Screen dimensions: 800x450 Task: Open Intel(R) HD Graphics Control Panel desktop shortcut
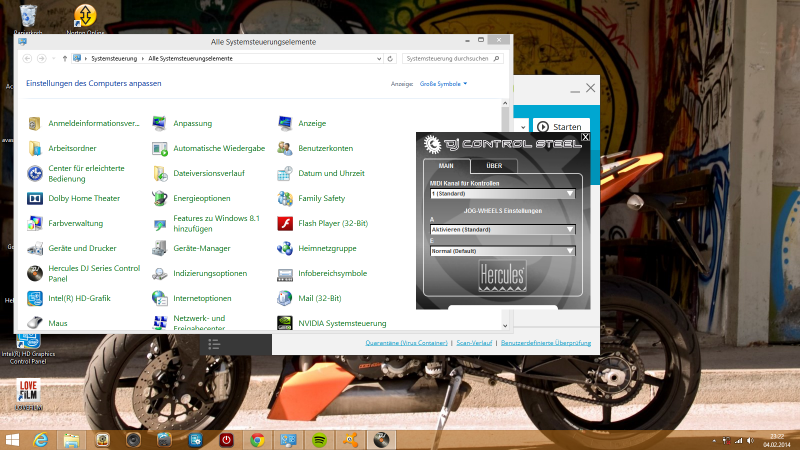[x=28, y=349]
